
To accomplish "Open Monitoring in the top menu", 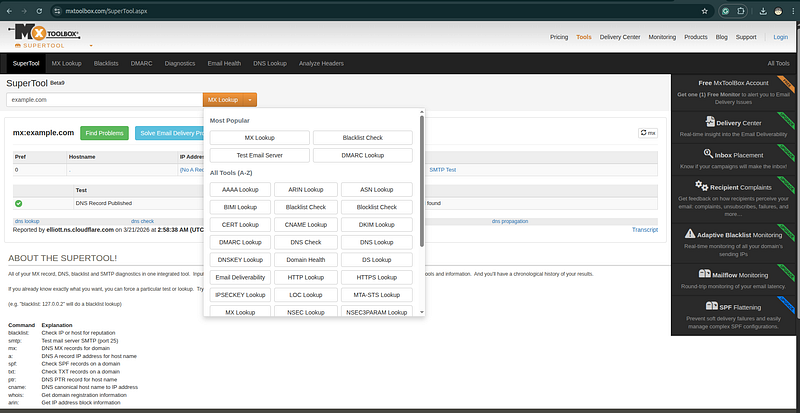I will 662,37.
